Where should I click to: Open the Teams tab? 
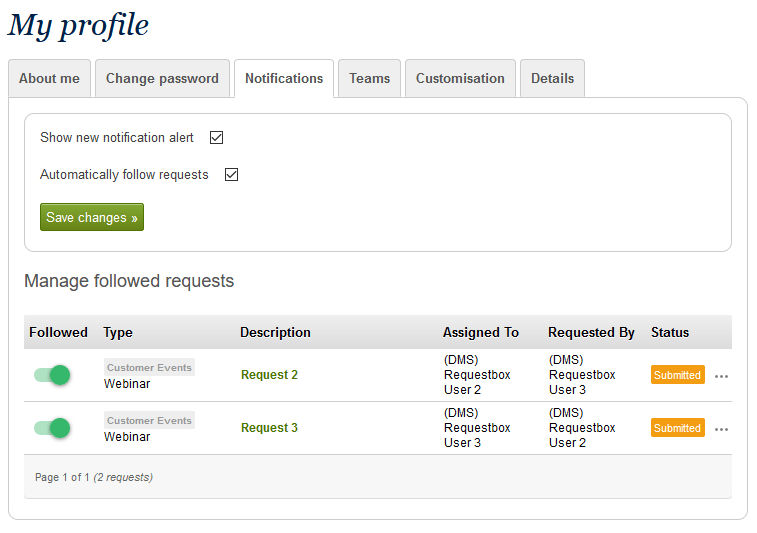coord(369,79)
